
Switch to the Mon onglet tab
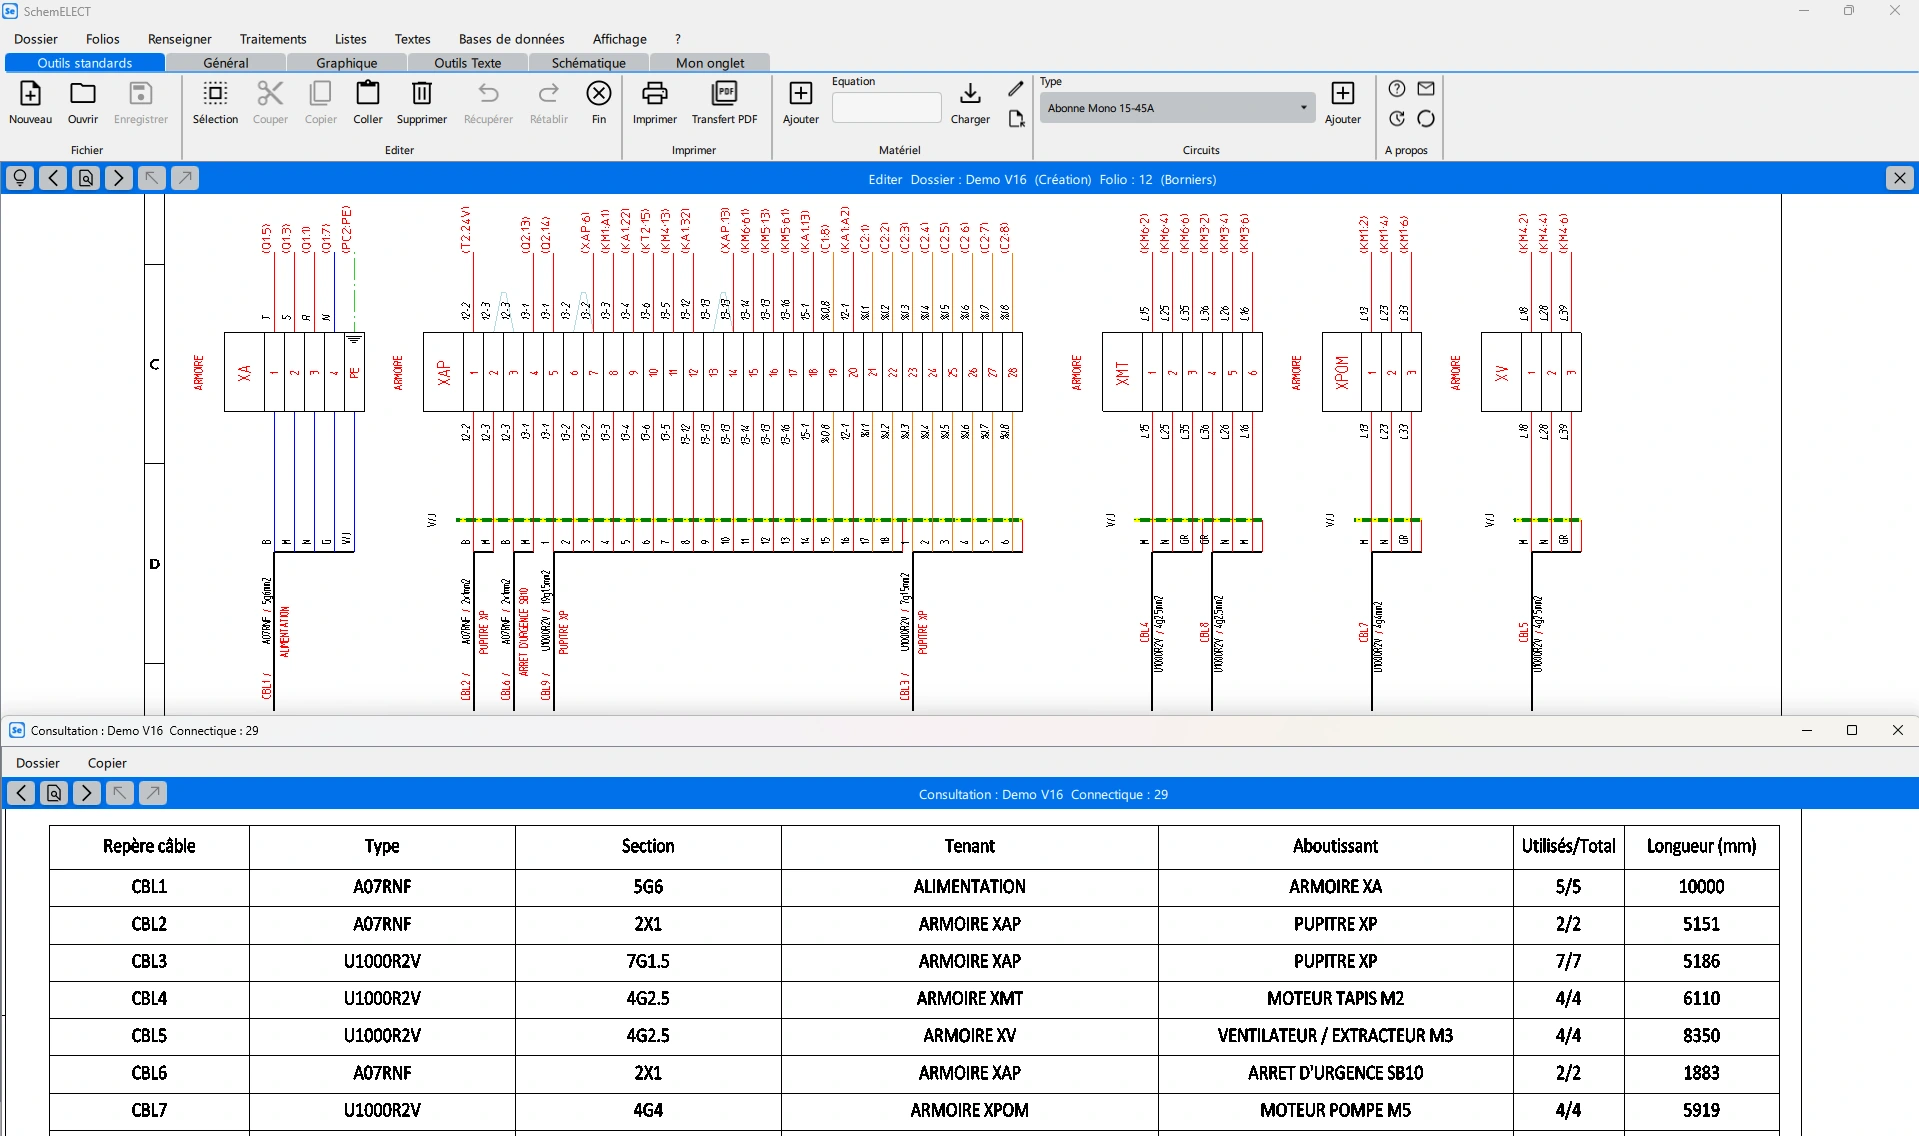coord(710,63)
